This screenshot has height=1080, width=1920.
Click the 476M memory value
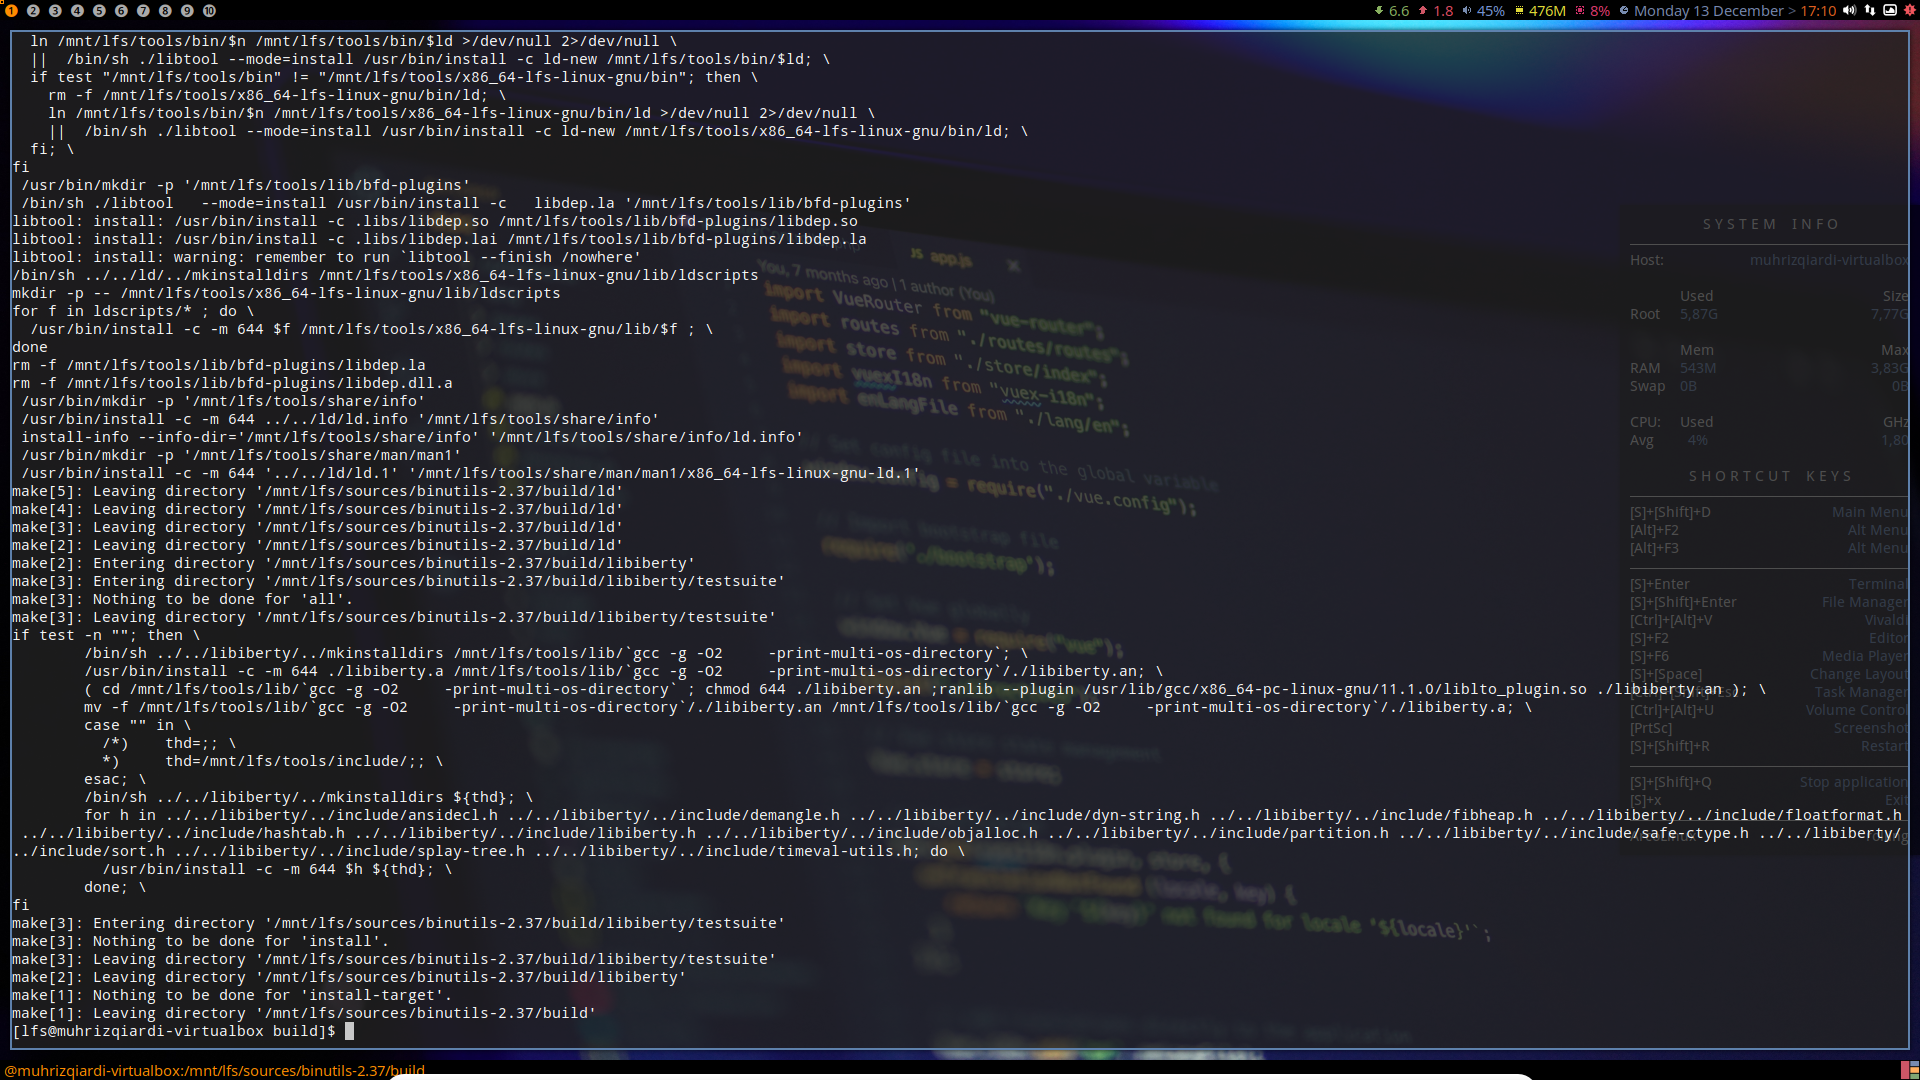pos(1547,11)
